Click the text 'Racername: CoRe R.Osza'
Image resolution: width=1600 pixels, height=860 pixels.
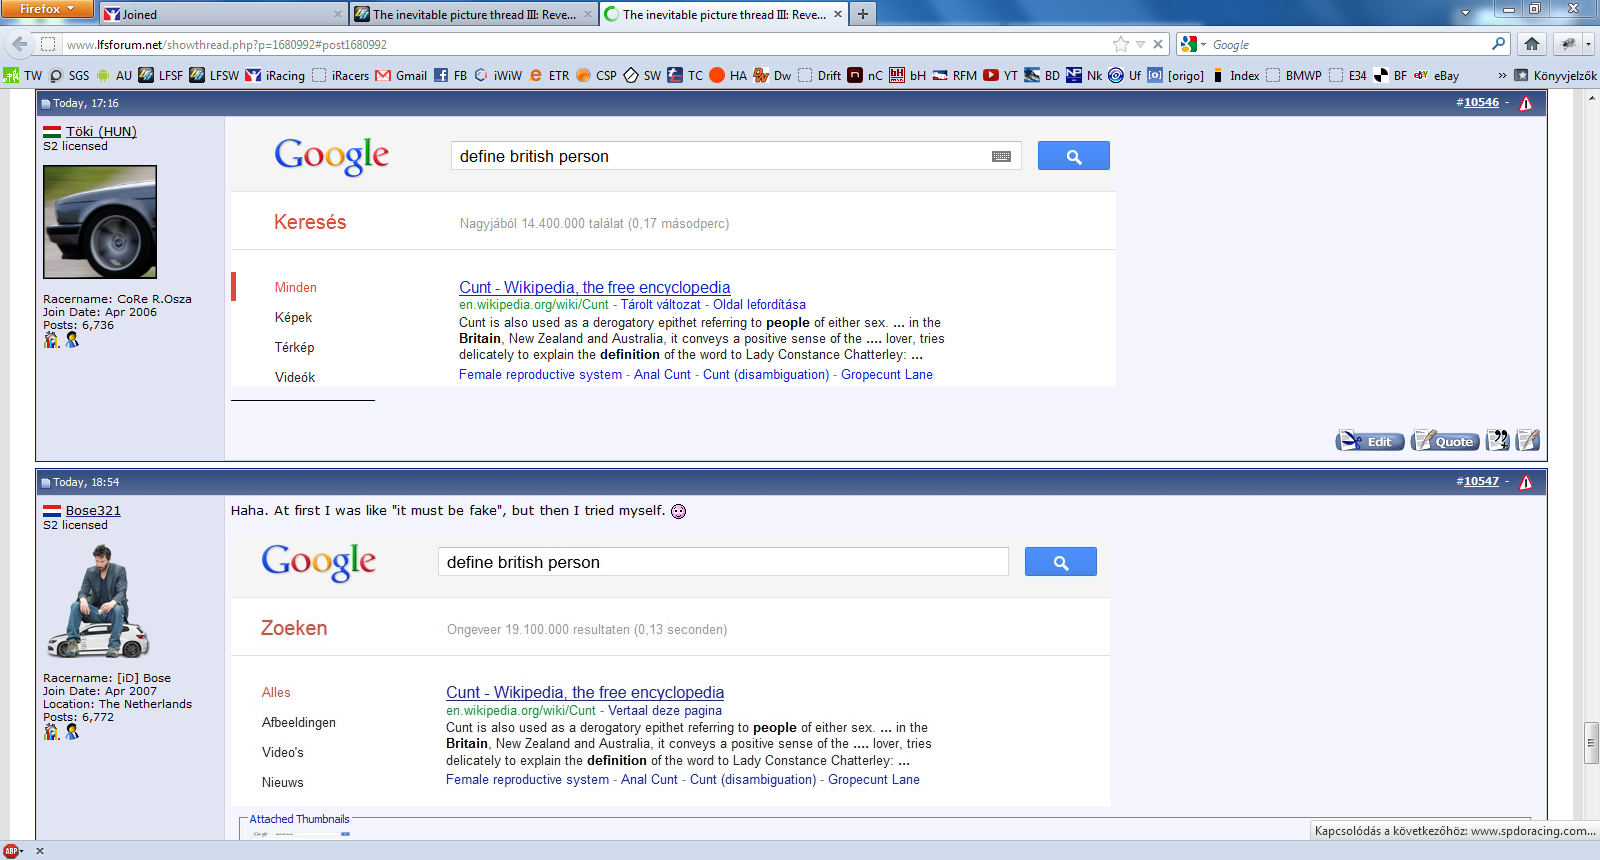pyautogui.click(x=117, y=299)
